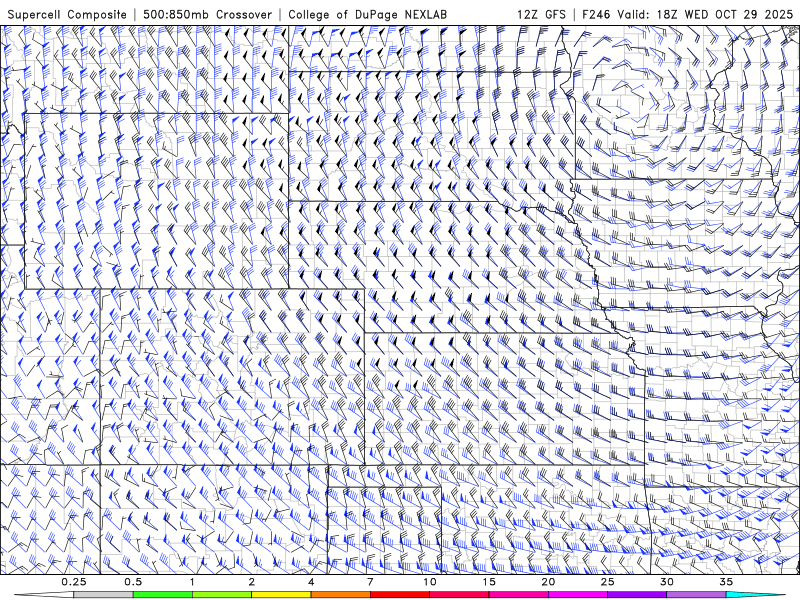Select the bright green color bar segment

coord(162,595)
